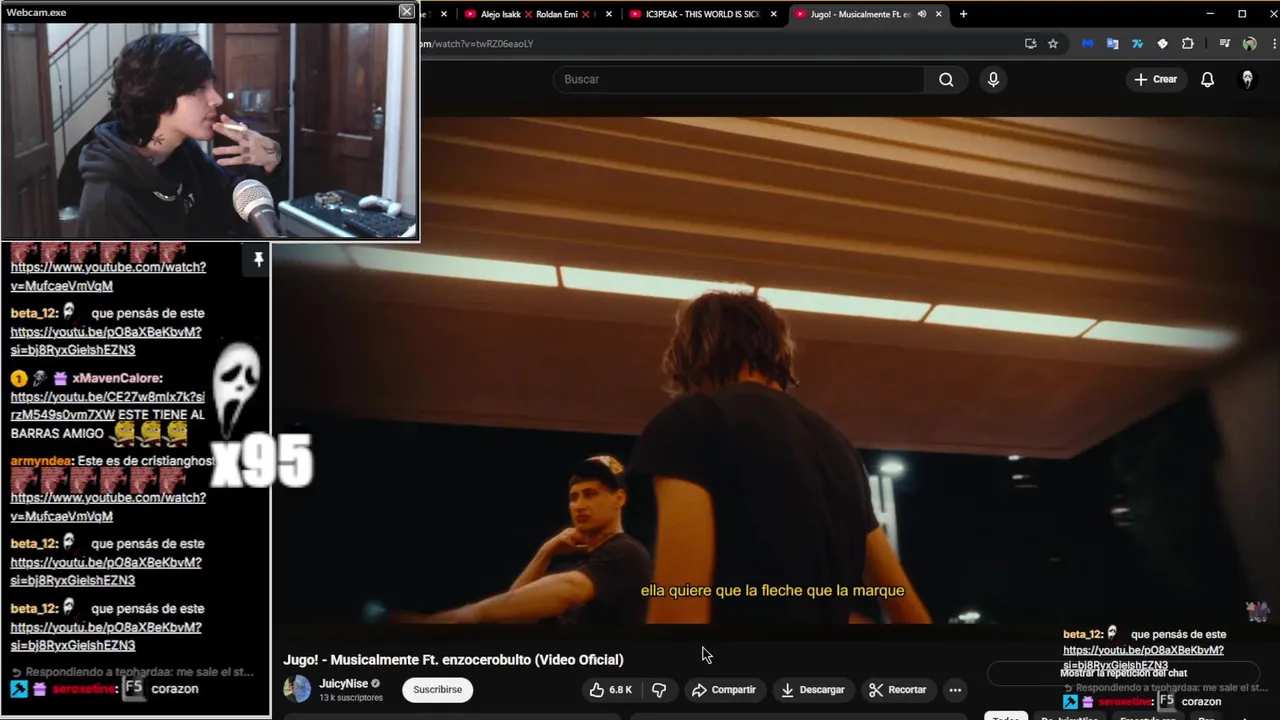Minimize the browser window
This screenshot has width=1280, height=720.
[1210, 14]
